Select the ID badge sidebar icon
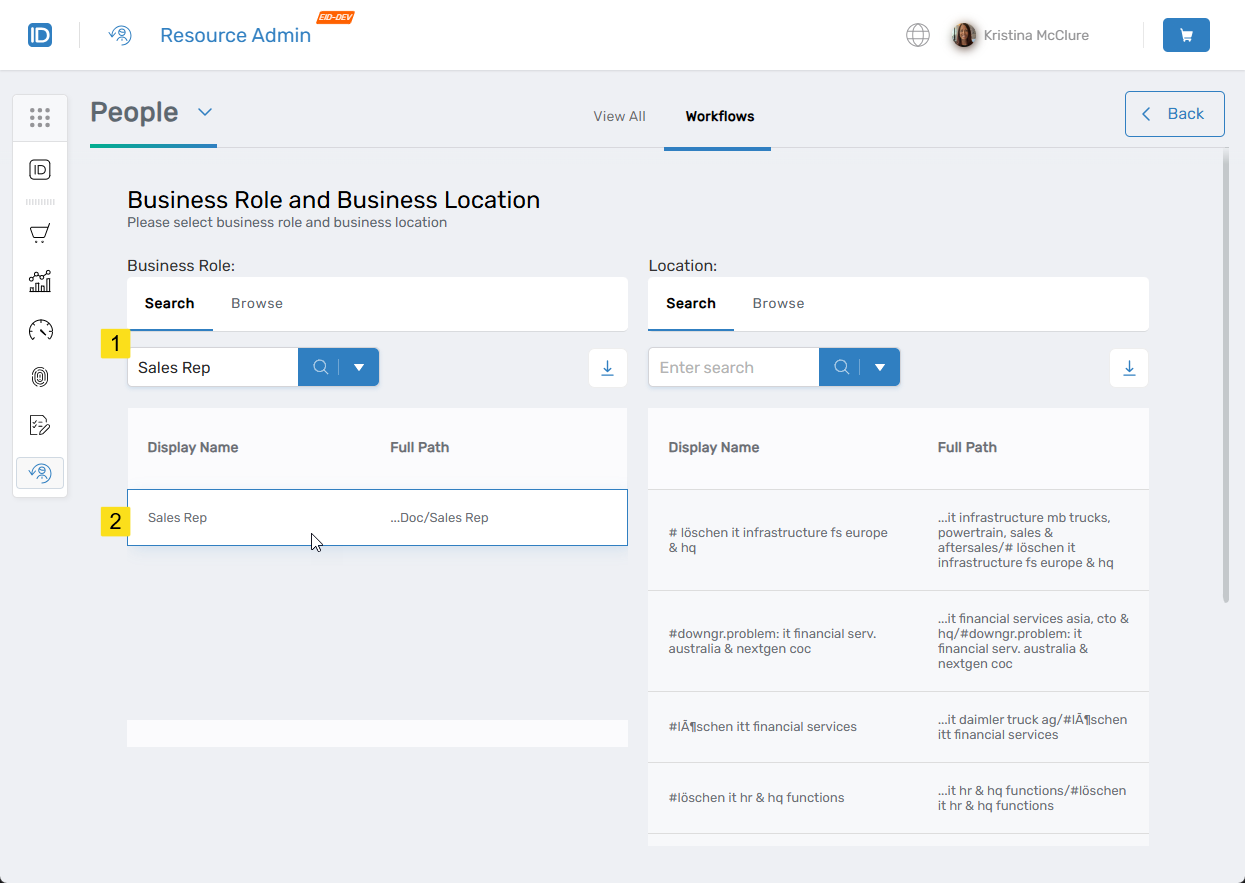The height and width of the screenshot is (883, 1245). [40, 169]
